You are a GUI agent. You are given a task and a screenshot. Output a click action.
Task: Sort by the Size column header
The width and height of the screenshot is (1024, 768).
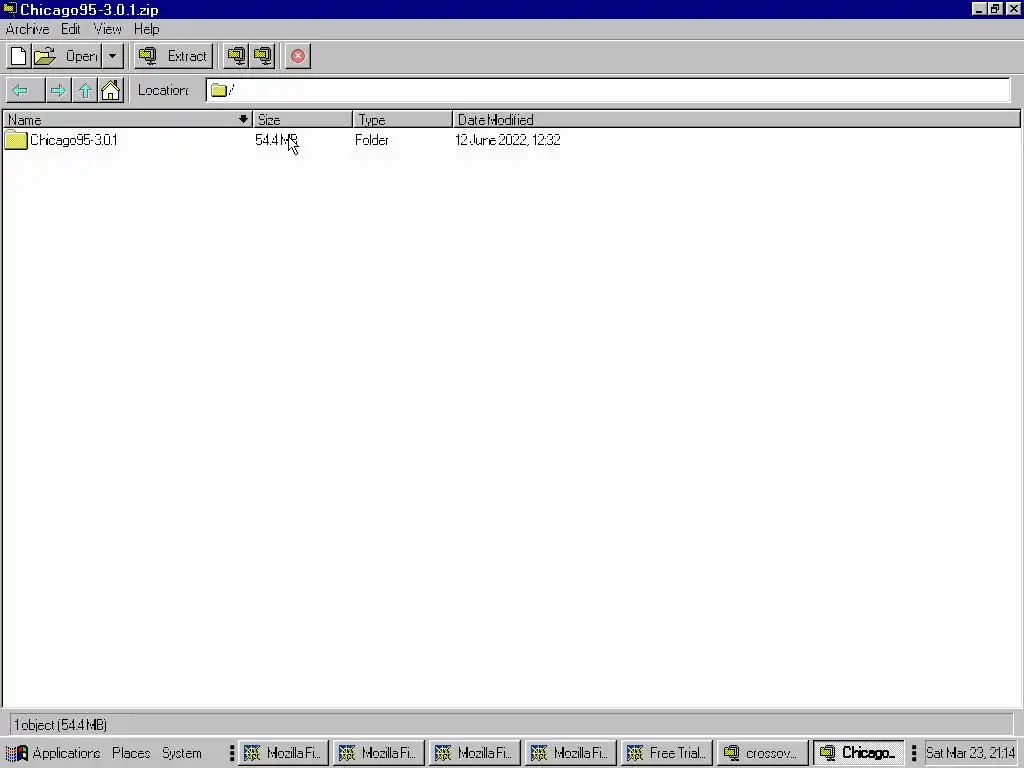tap(302, 120)
